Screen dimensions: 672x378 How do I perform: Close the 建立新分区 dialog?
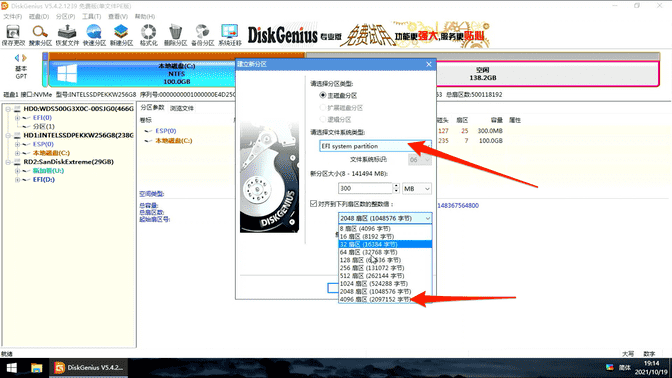click(x=429, y=64)
